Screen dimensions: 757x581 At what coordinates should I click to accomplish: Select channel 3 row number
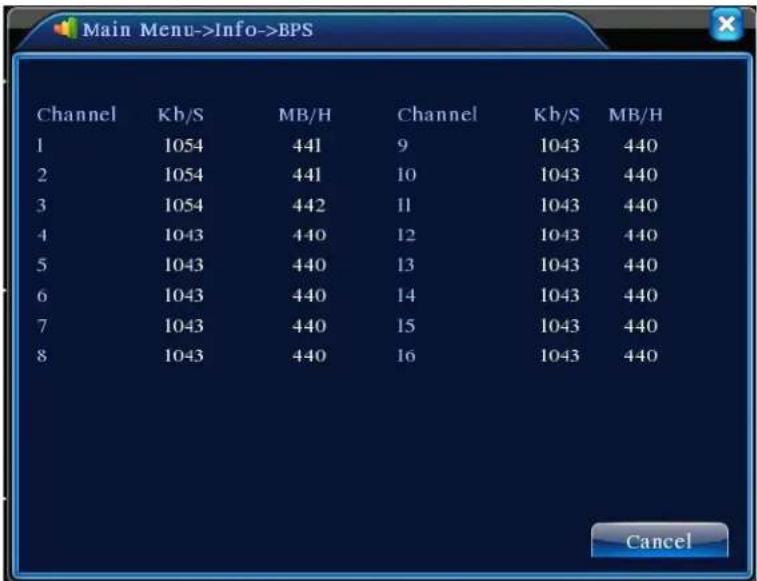(x=42, y=205)
